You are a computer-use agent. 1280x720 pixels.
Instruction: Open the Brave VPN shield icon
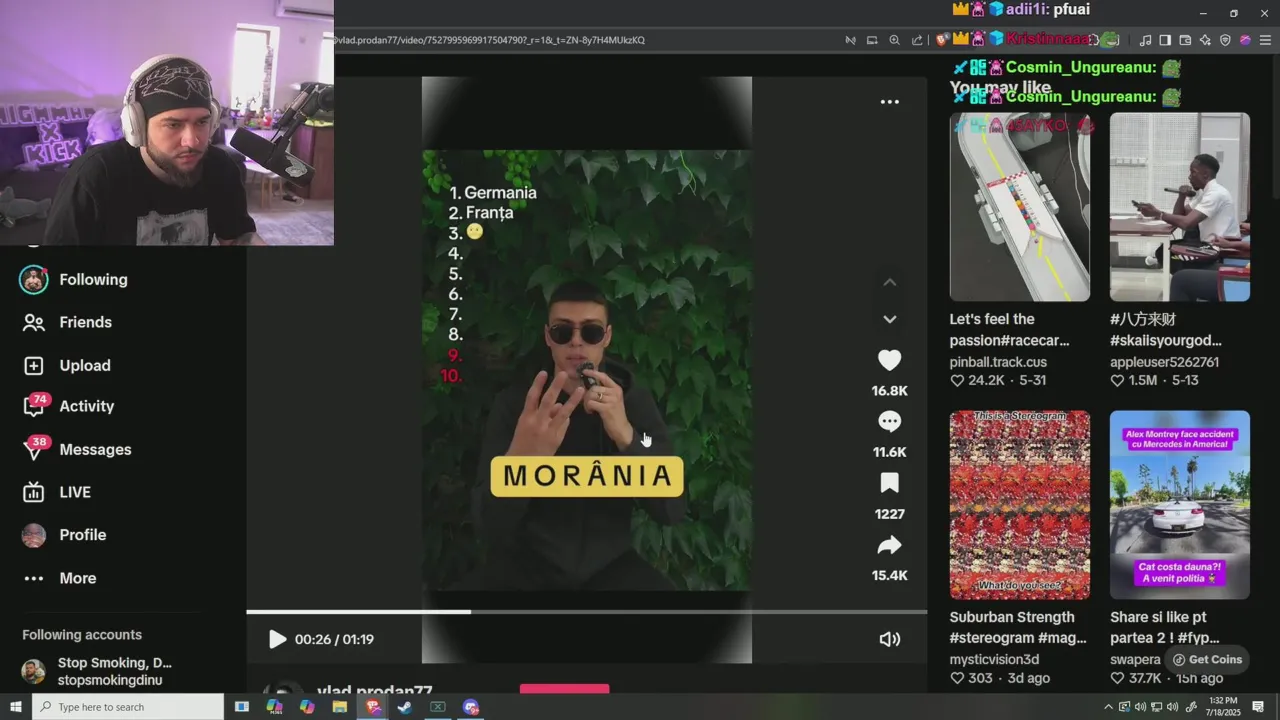pos(1225,40)
